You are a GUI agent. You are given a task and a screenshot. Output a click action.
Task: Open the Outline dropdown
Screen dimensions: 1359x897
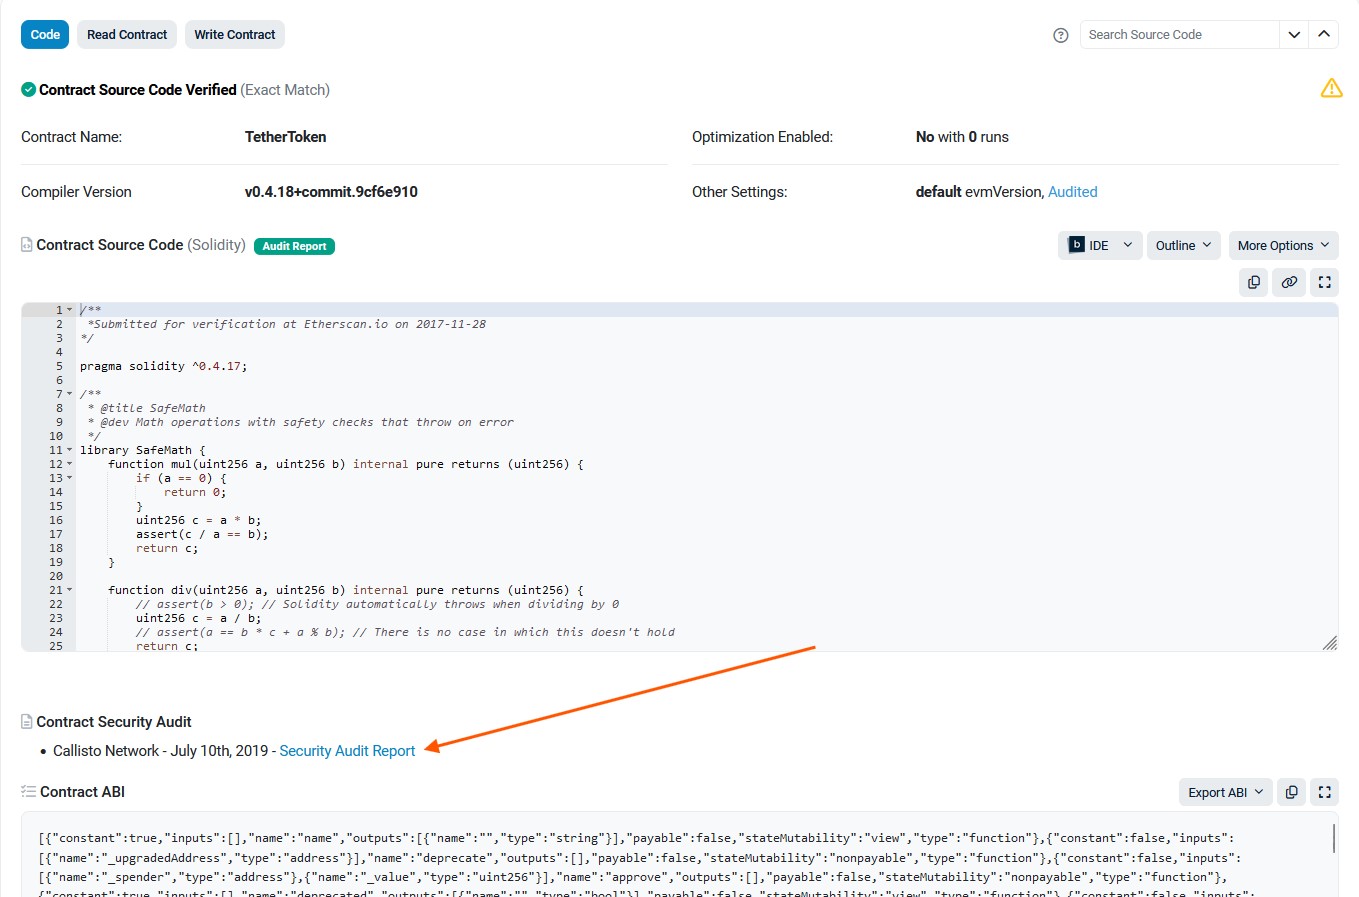point(1183,245)
